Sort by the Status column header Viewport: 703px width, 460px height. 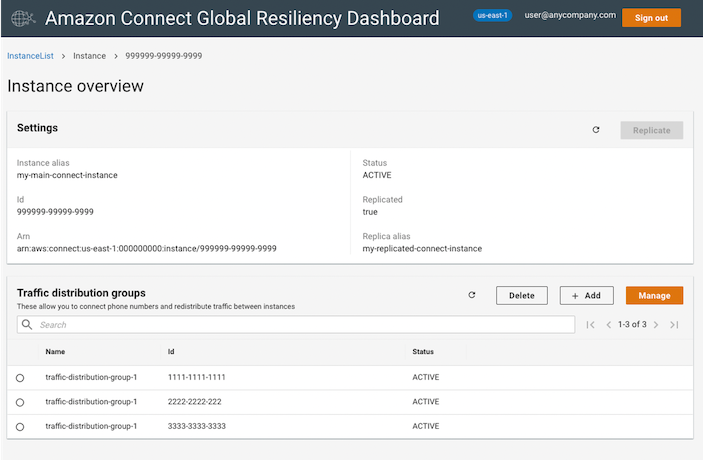point(423,352)
